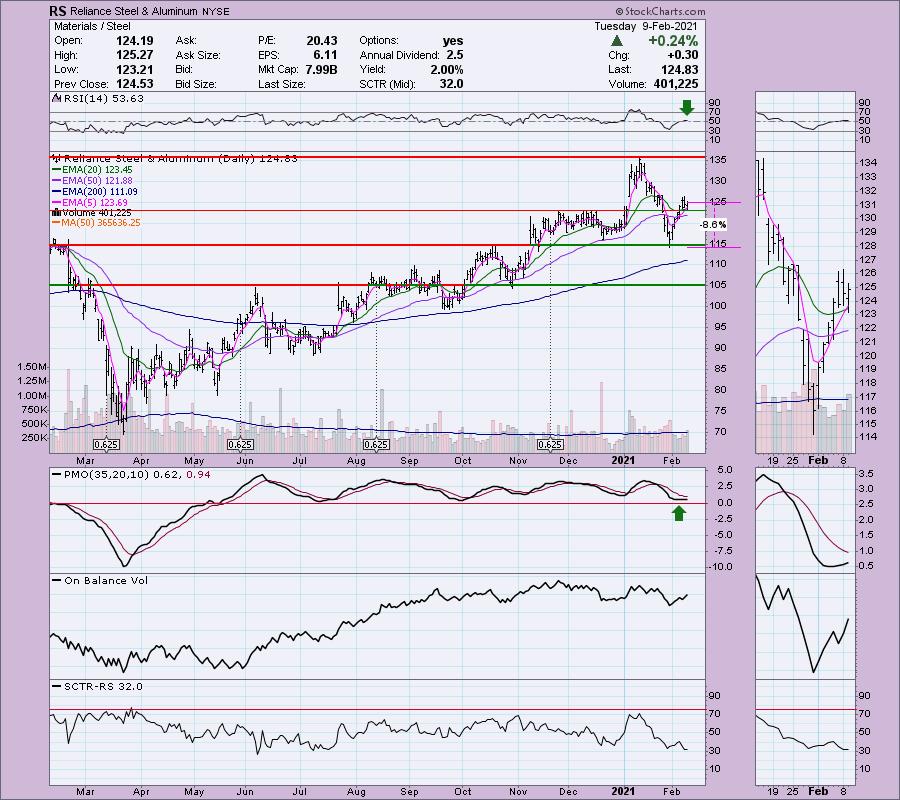Viewport: 900px width, 800px height.
Task: Click the 0.625 marker near June
Action: tap(240, 444)
